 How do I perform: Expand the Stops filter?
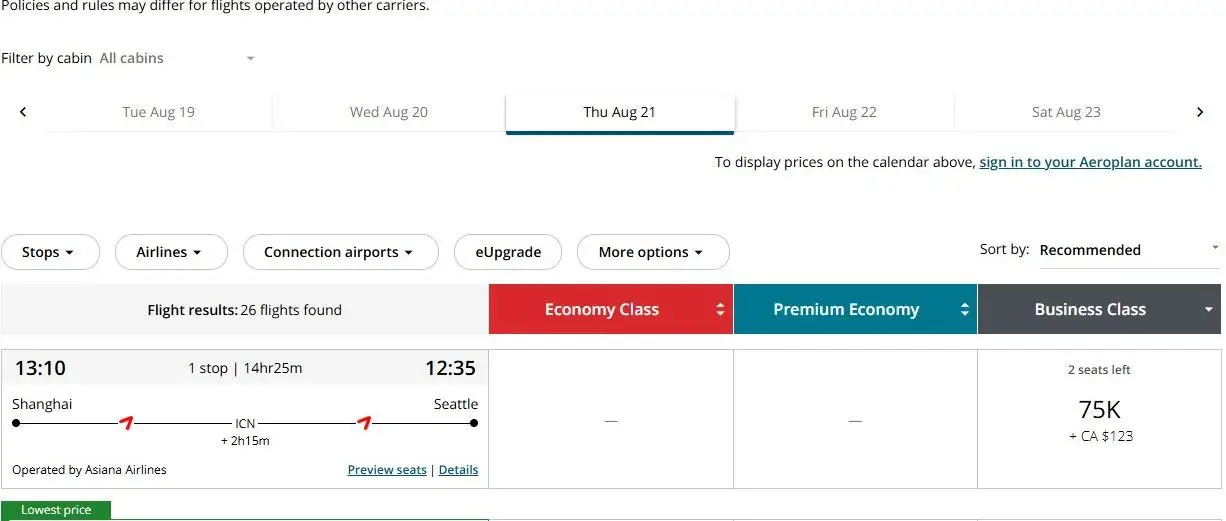[x=50, y=252]
